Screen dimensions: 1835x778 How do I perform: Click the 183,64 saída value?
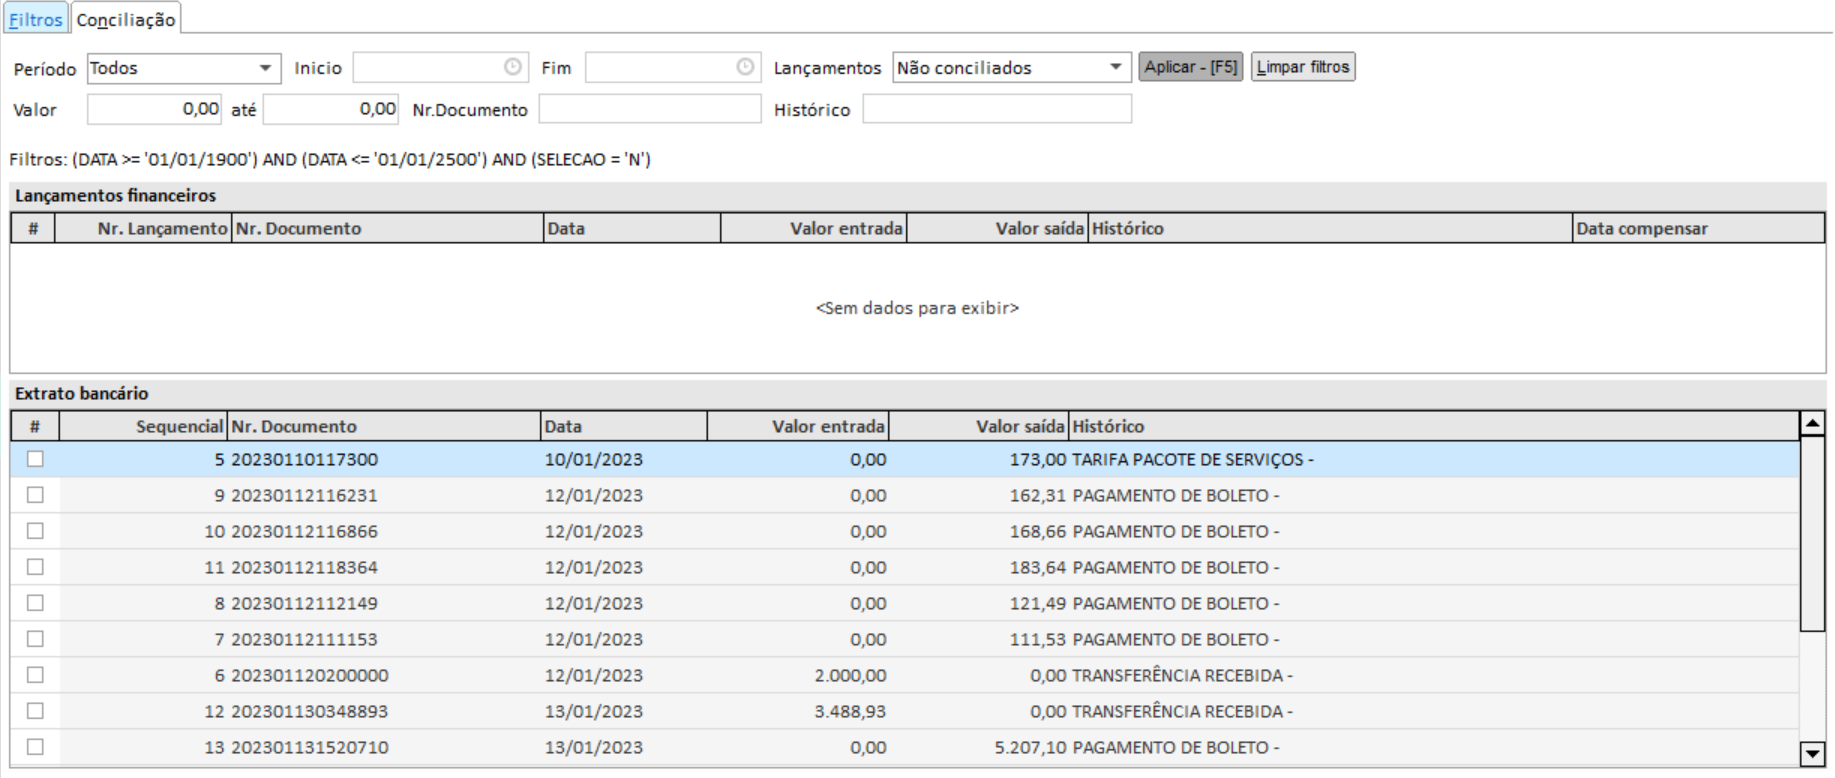[1037, 567]
